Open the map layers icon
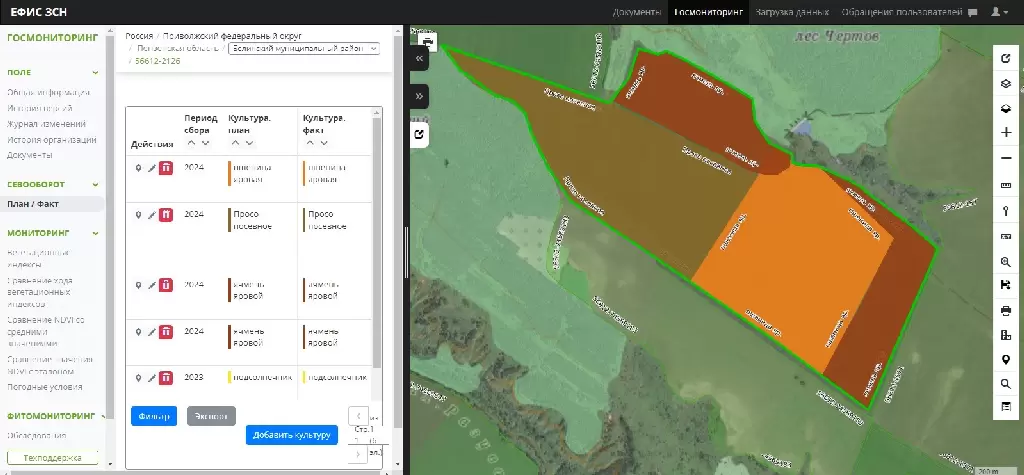This screenshot has height=475, width=1024. (x=1006, y=84)
